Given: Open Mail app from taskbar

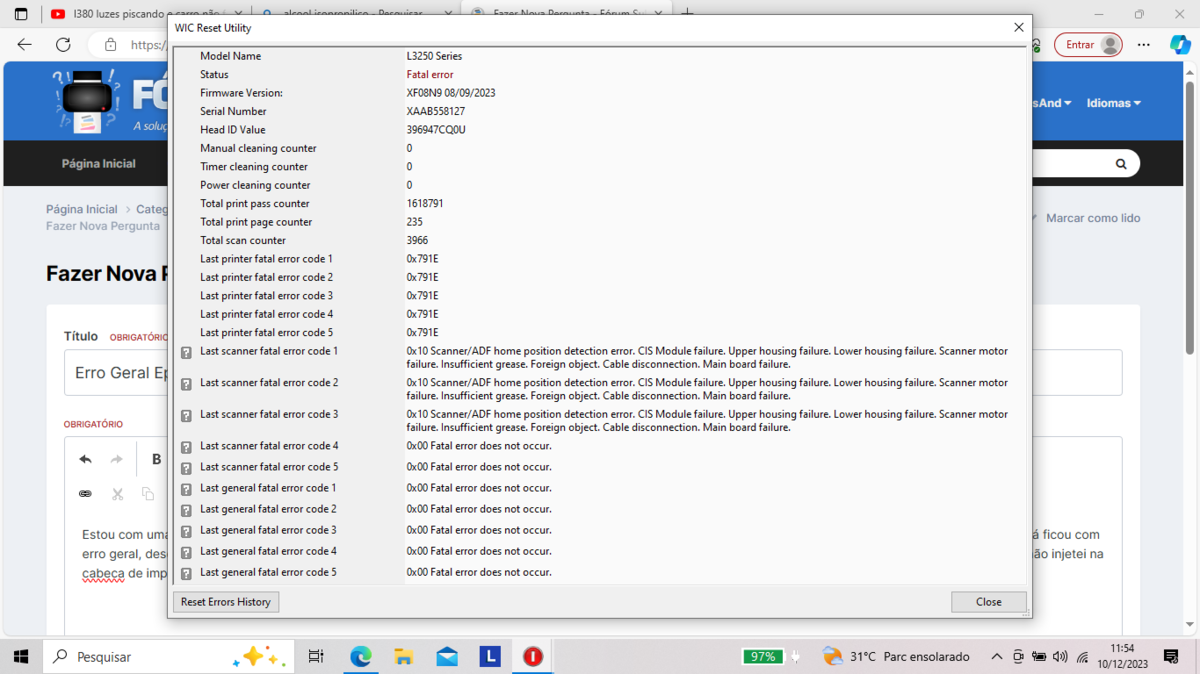Looking at the screenshot, I should tap(447, 657).
